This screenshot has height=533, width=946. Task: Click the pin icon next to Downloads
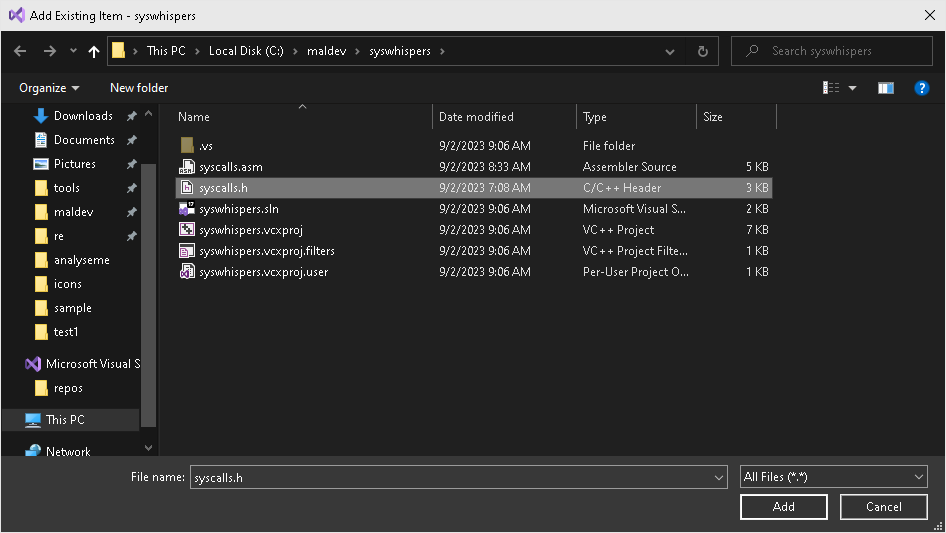pos(132,116)
